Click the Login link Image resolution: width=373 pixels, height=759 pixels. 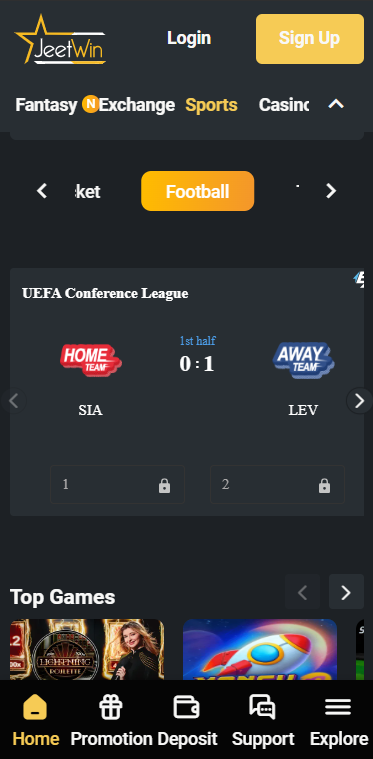189,38
